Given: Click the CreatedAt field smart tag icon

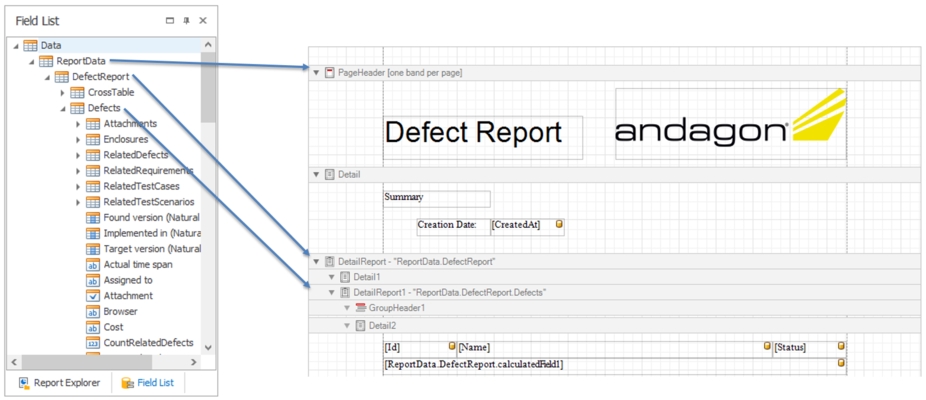Looking at the screenshot, I should (x=560, y=224).
